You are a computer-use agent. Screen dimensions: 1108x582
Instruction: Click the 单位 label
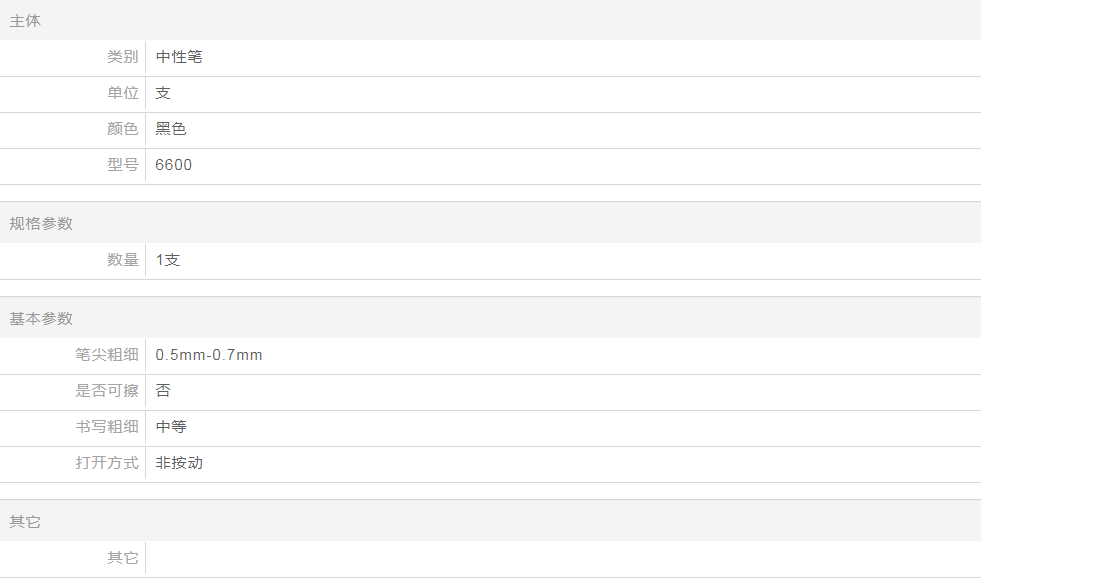[122, 93]
